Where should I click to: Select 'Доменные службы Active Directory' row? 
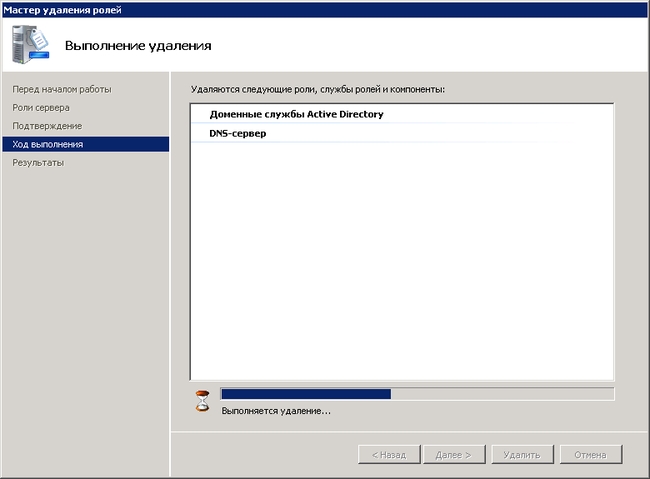point(402,114)
